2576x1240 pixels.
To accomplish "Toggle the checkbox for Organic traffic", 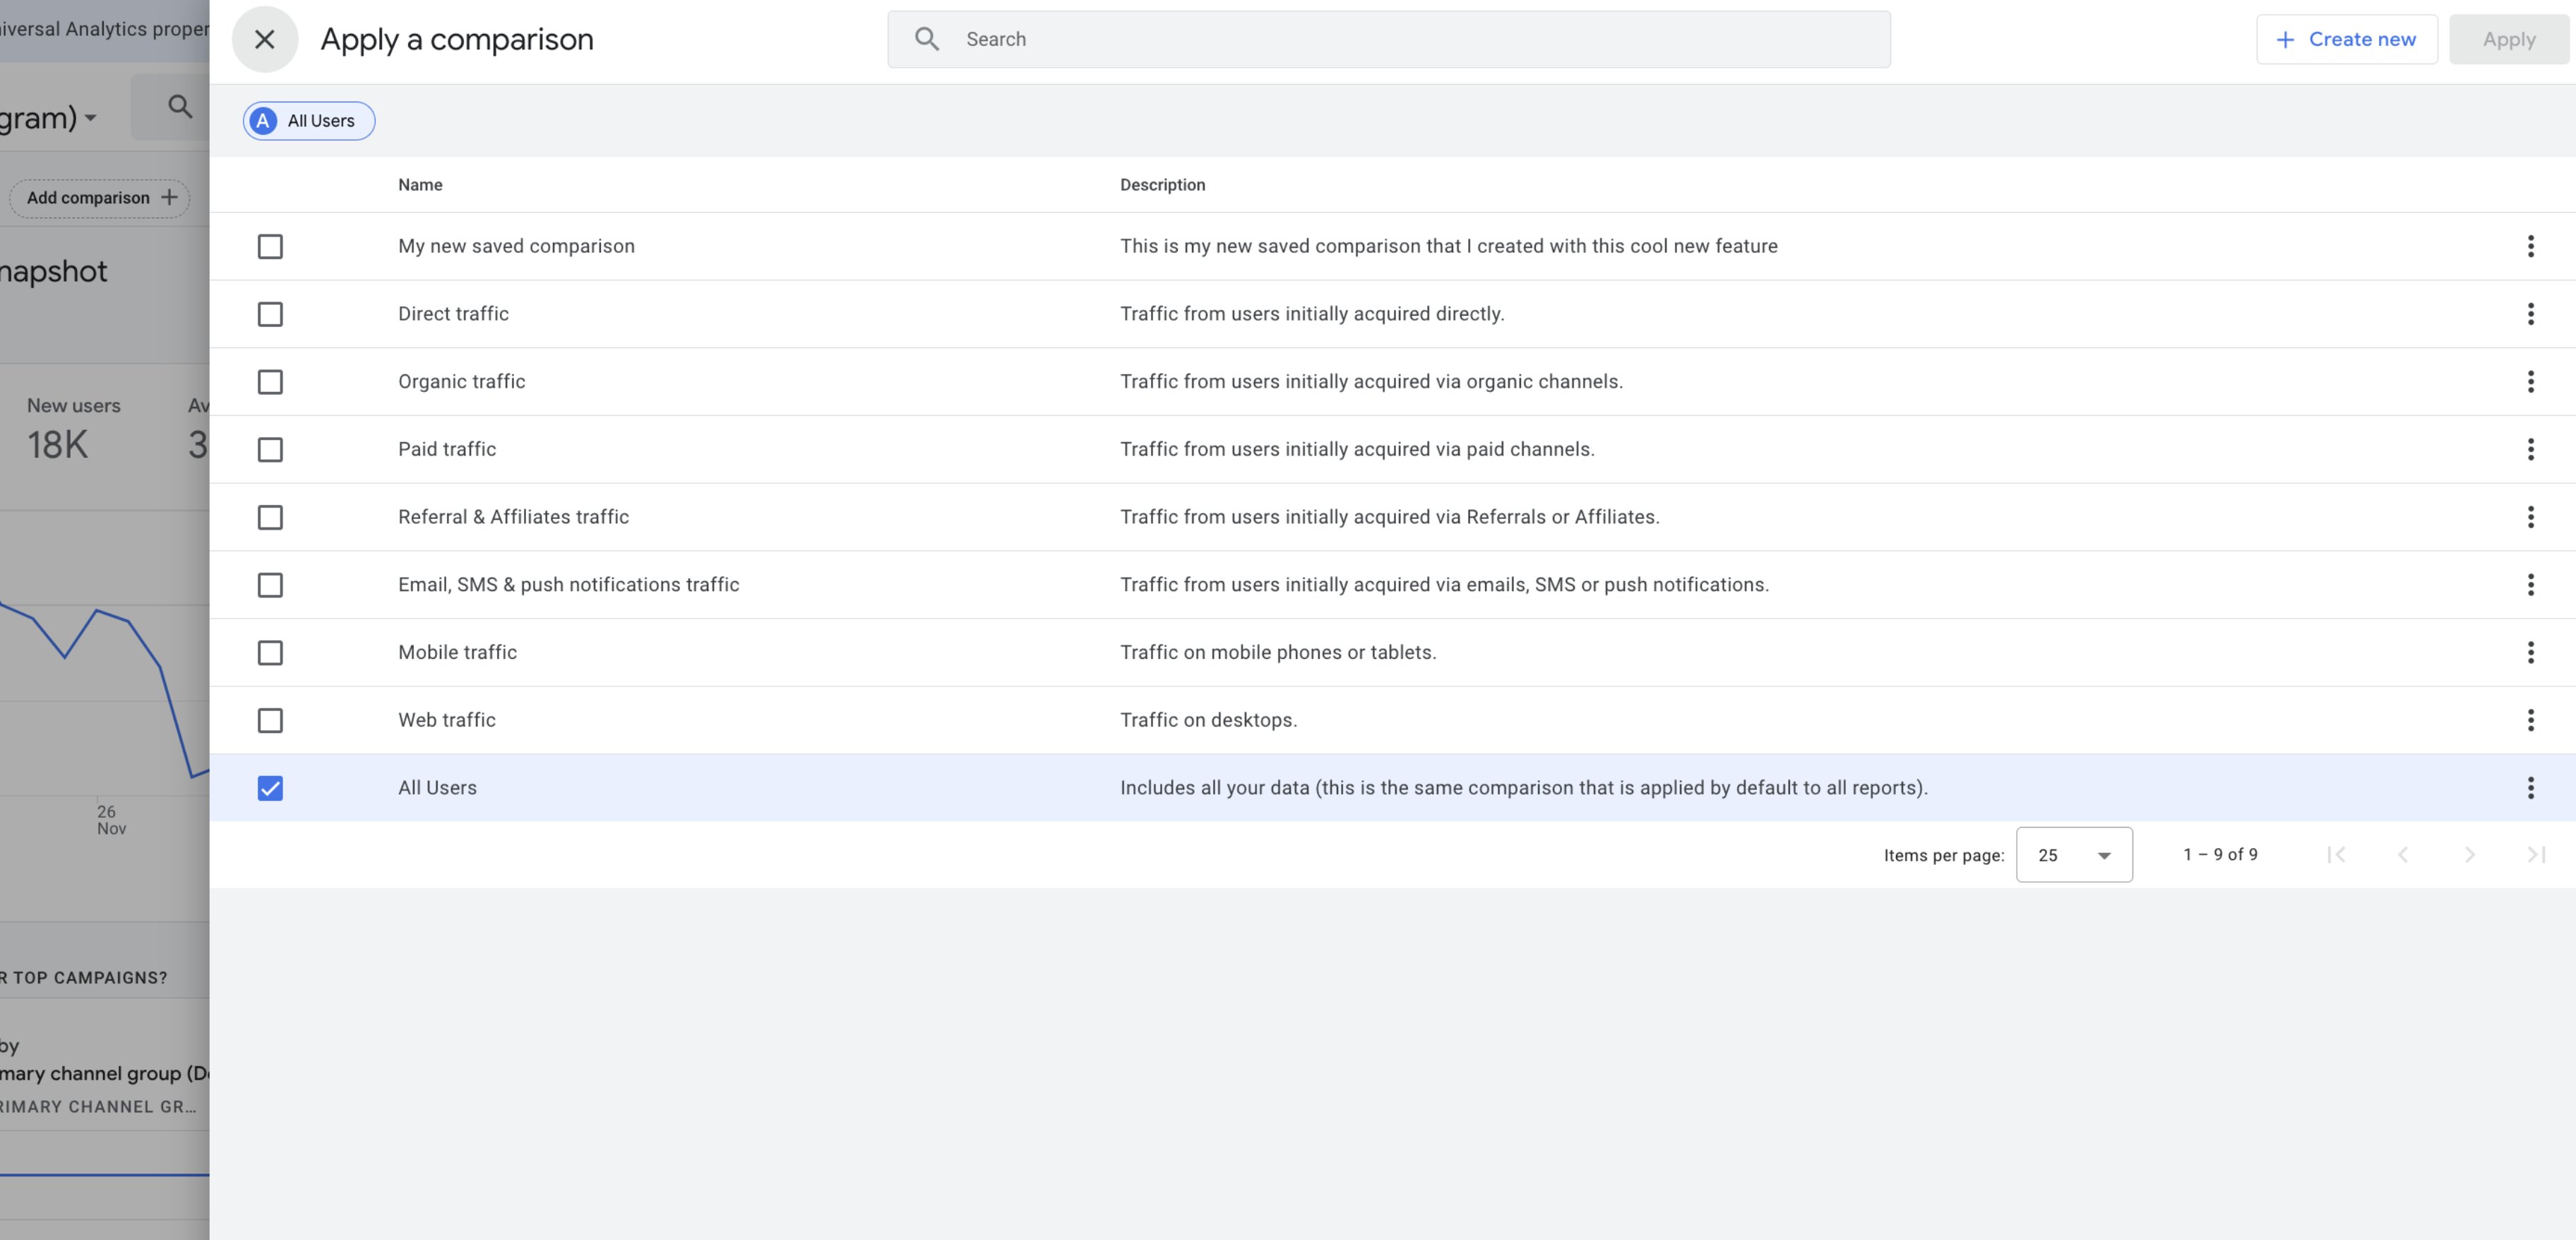I will tap(270, 381).
